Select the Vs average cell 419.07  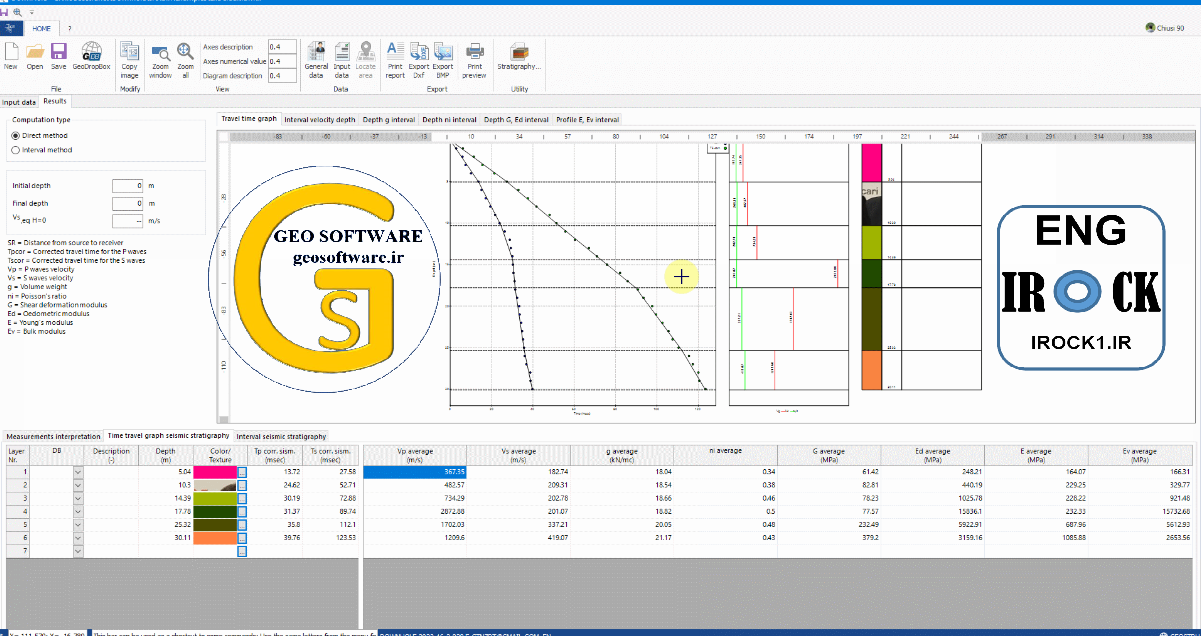tap(519, 537)
